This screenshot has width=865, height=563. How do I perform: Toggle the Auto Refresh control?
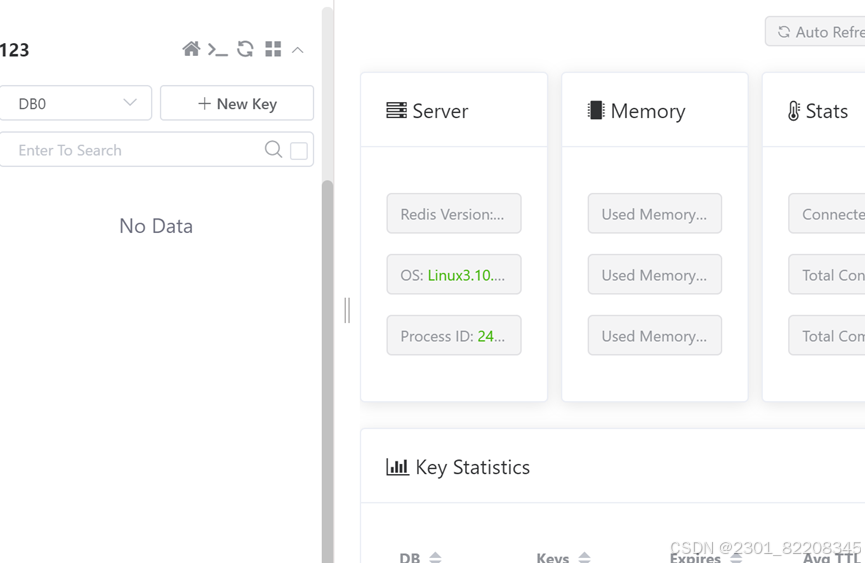[816, 31]
